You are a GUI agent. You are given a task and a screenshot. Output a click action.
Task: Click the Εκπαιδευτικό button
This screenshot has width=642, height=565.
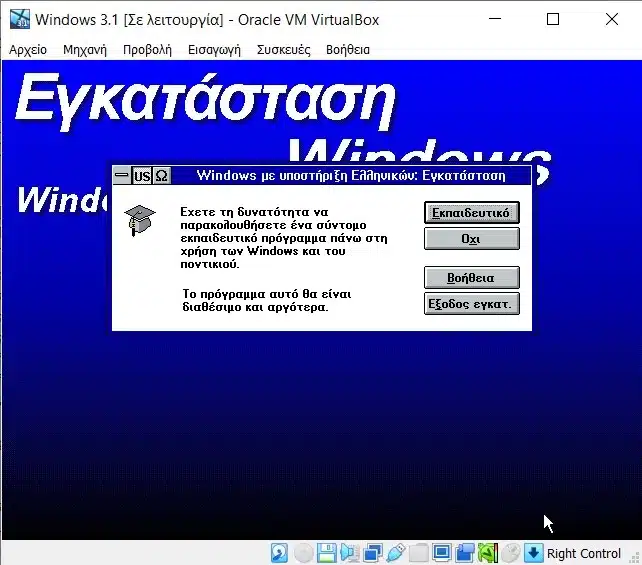(x=472, y=212)
